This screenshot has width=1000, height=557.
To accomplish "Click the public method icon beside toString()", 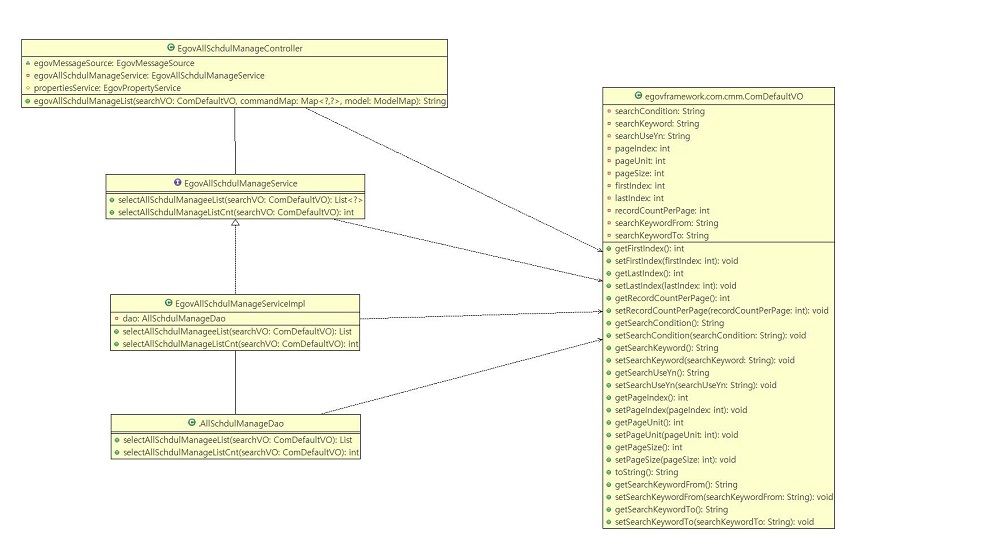I will (x=609, y=472).
